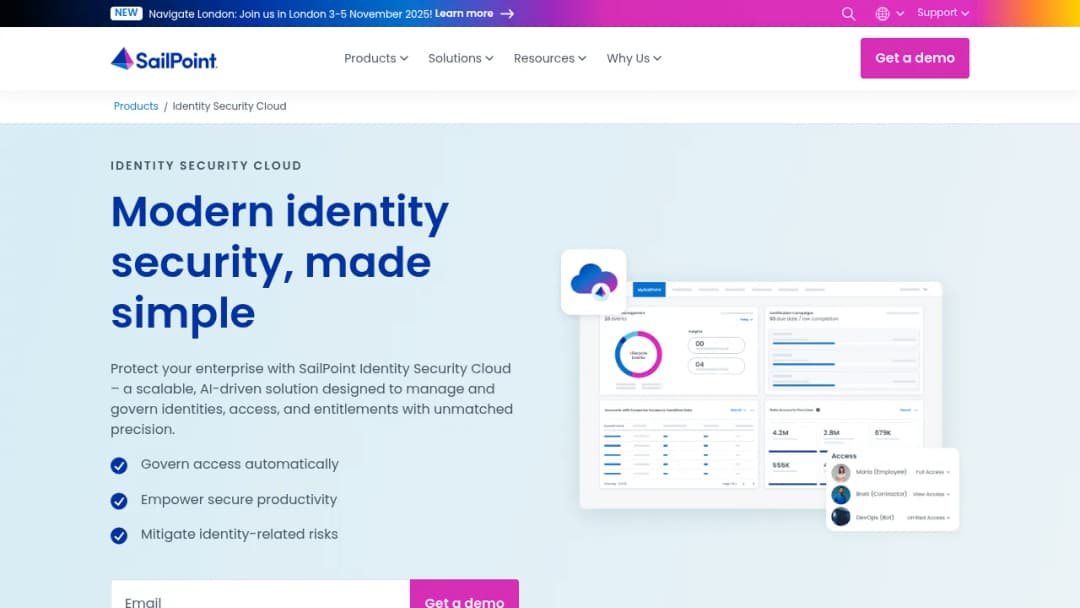Screen dimensions: 1080x608
Task: Click the NEW badge in banner
Action: (126, 13)
